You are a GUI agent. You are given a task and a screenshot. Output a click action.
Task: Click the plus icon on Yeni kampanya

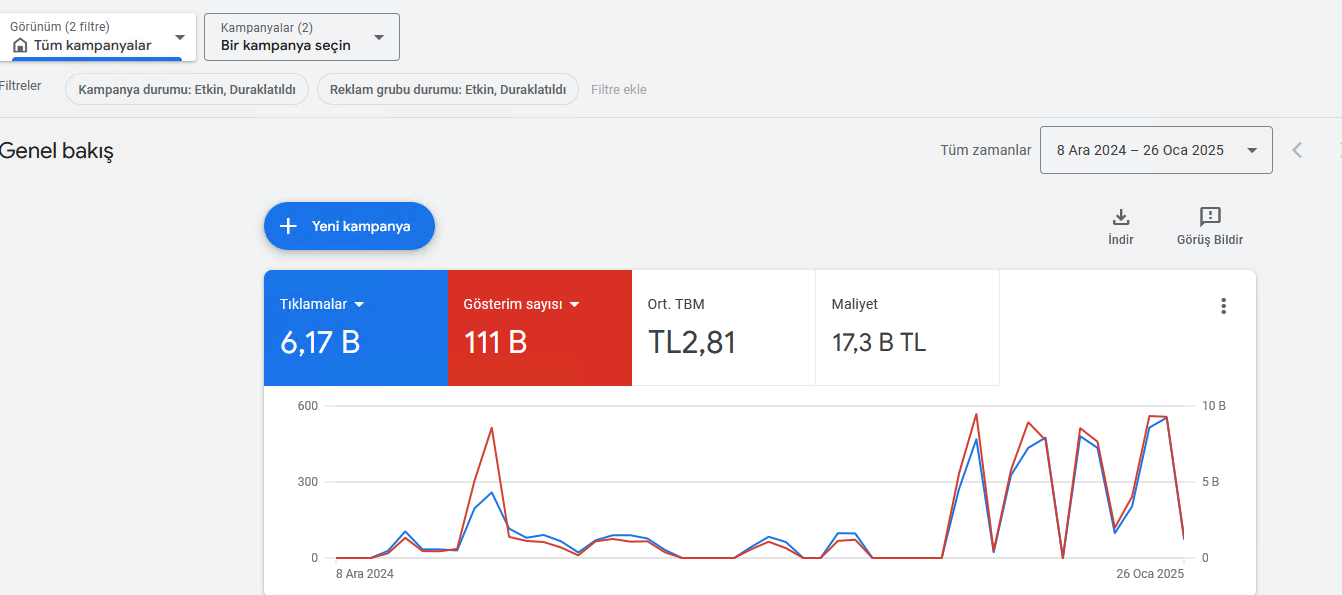(x=288, y=226)
